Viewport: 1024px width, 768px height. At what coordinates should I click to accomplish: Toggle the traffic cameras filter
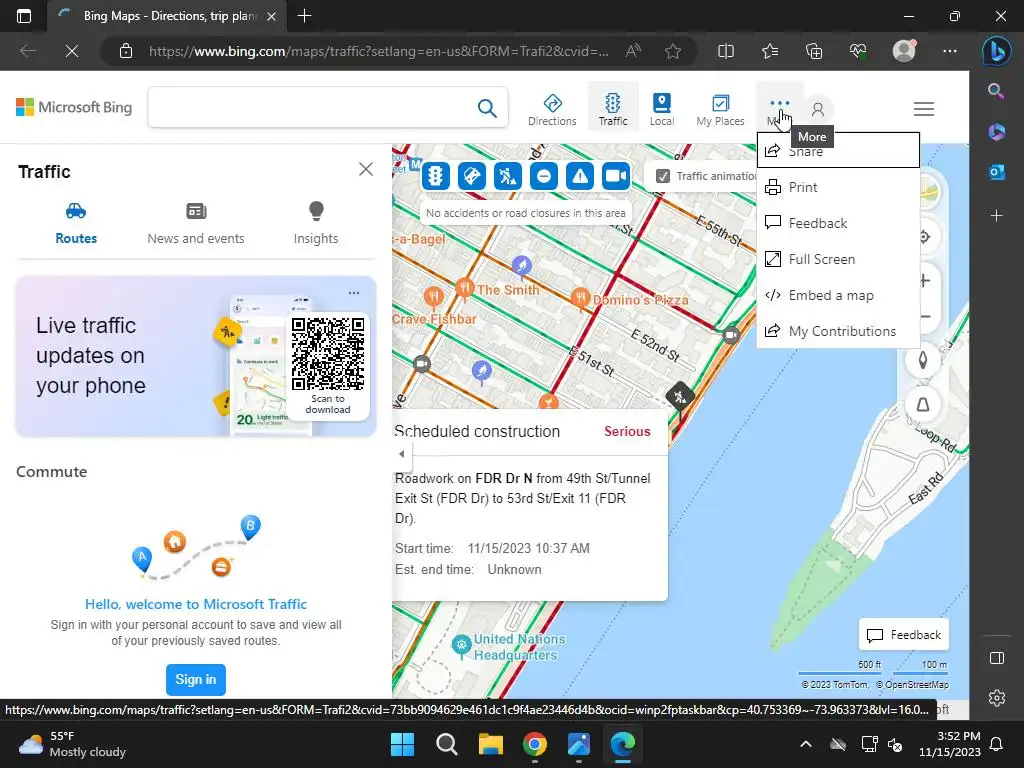tap(615, 176)
